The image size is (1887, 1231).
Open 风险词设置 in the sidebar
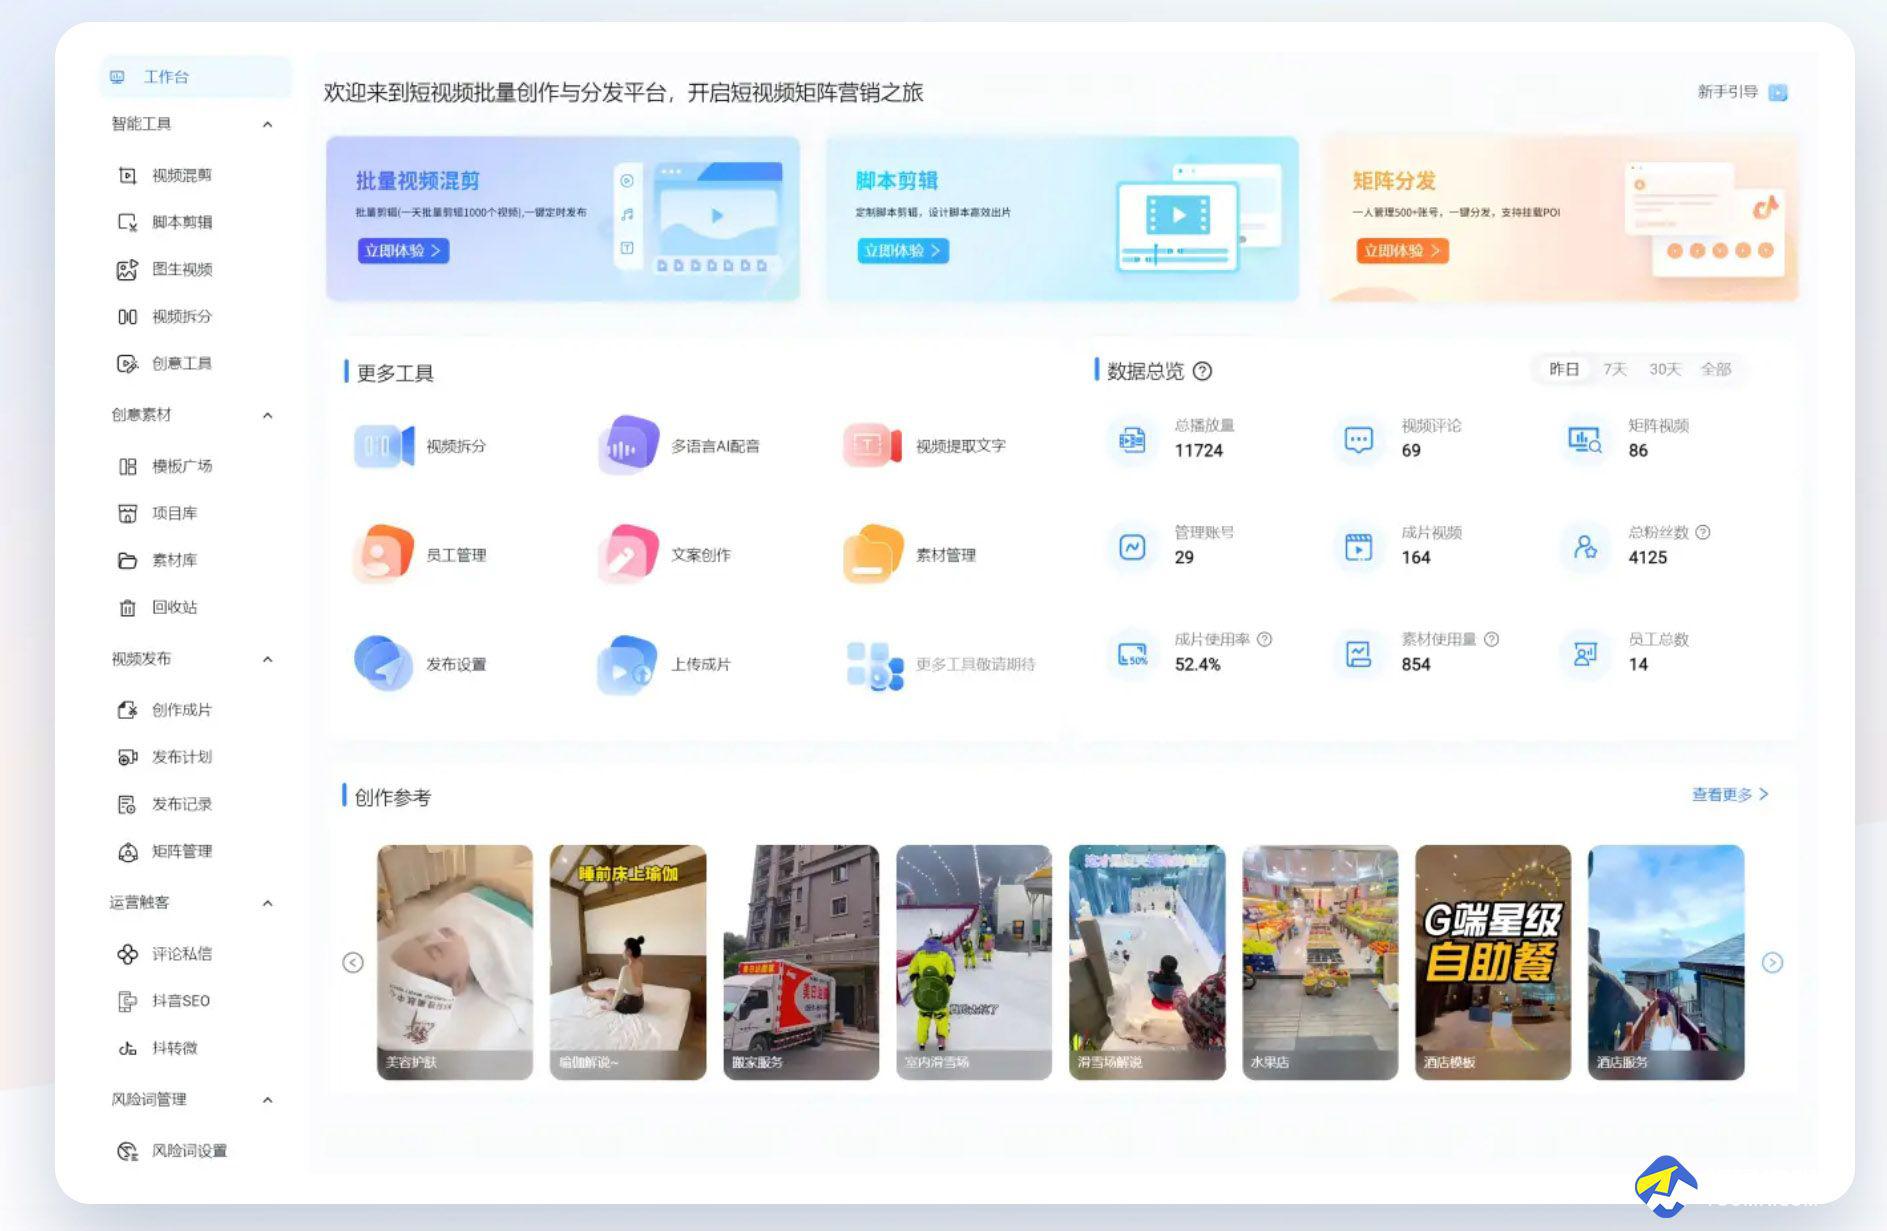point(172,1151)
